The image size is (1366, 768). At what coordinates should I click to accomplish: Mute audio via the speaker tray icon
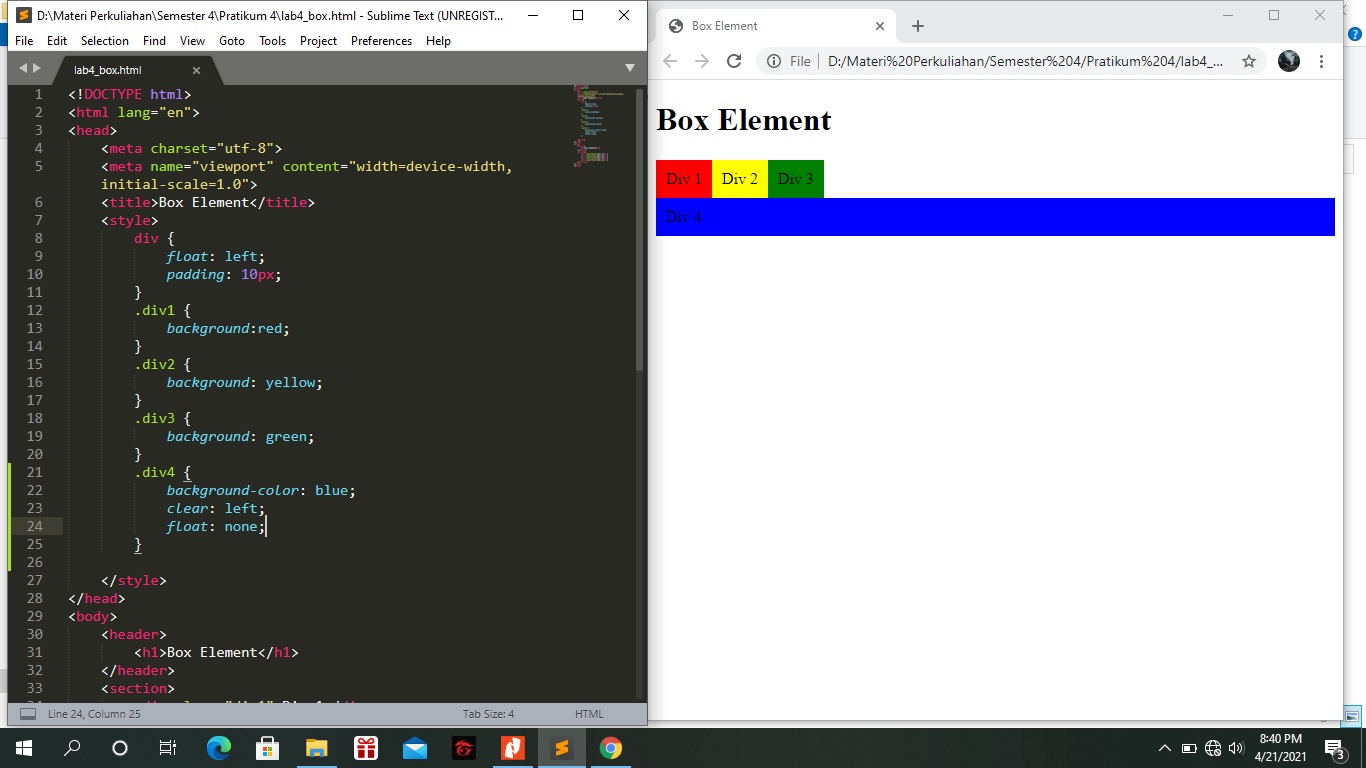click(1235, 747)
